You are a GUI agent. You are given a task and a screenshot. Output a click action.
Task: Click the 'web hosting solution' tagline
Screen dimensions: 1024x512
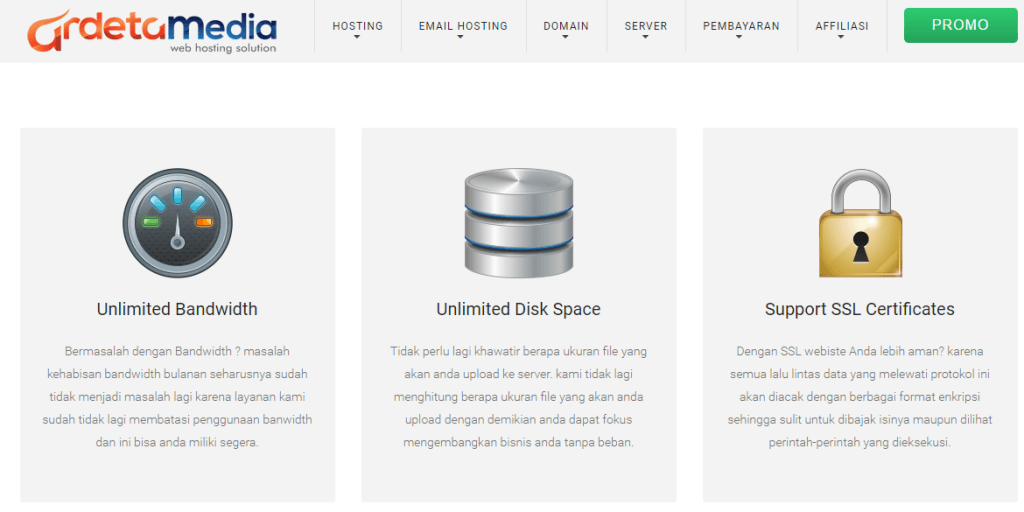click(x=223, y=48)
